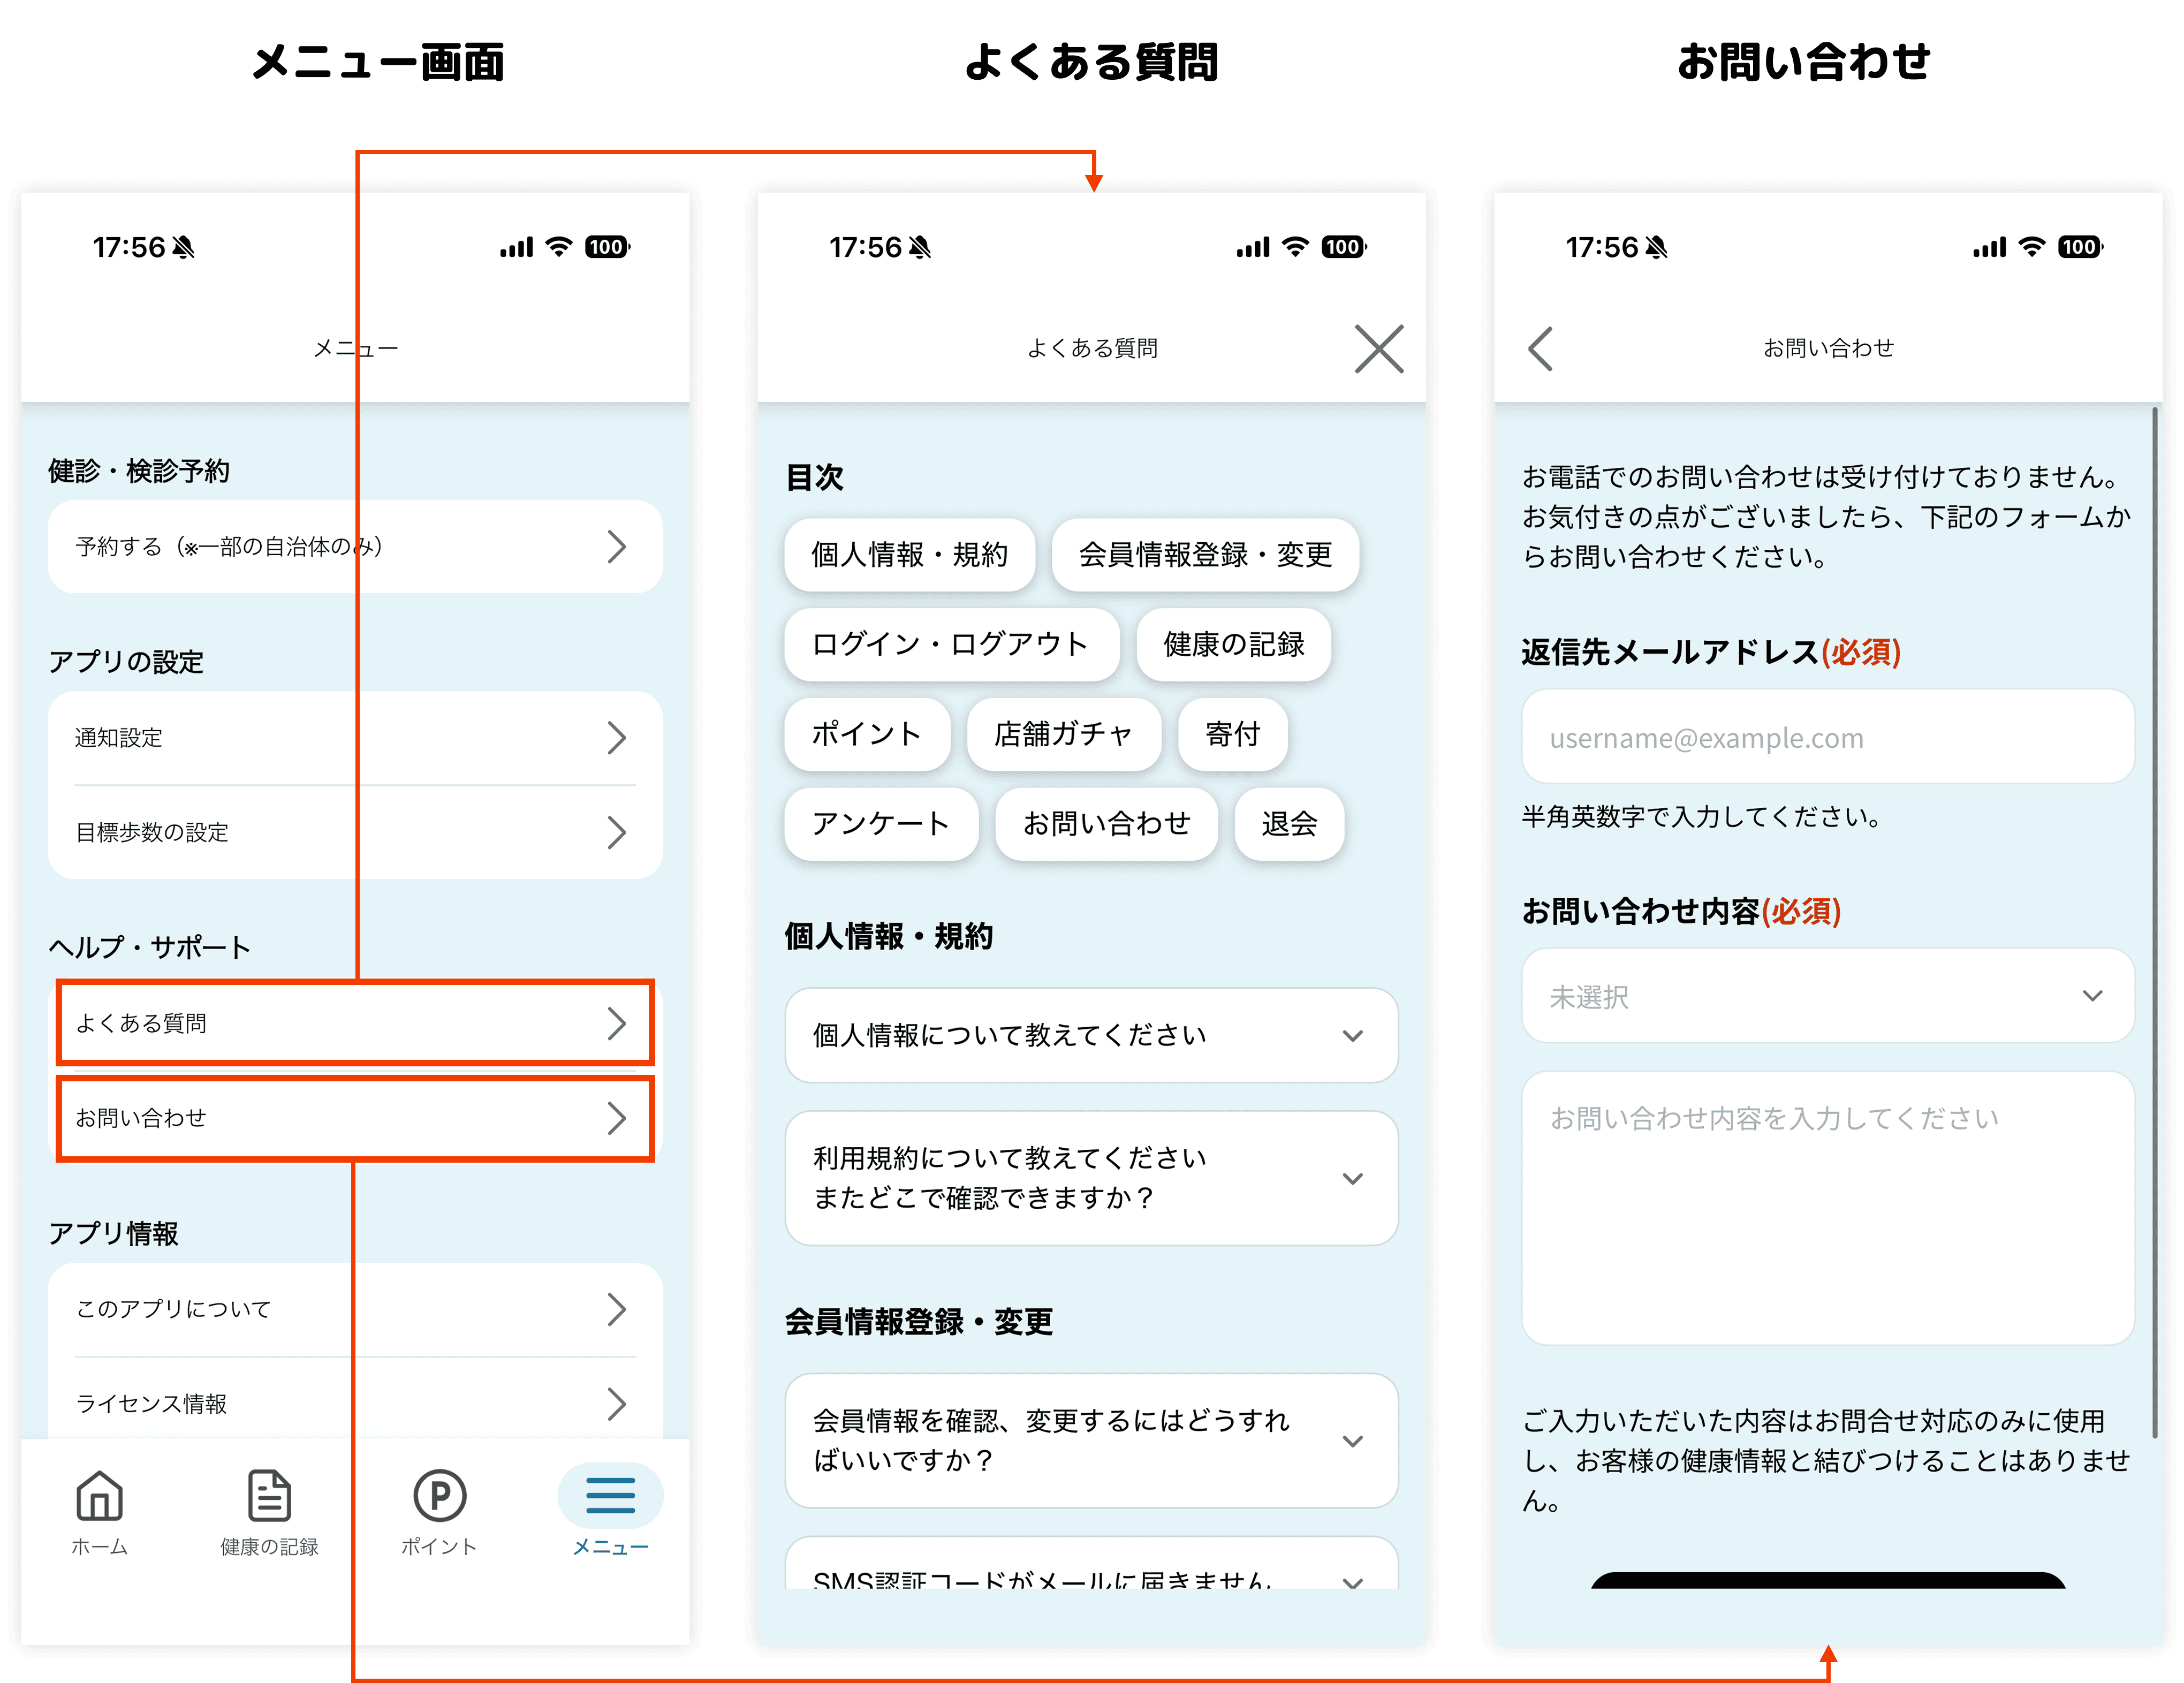Expand 個人情報について教えてください question
The width and height of the screenshot is (2184, 1683).
(x=1091, y=1035)
